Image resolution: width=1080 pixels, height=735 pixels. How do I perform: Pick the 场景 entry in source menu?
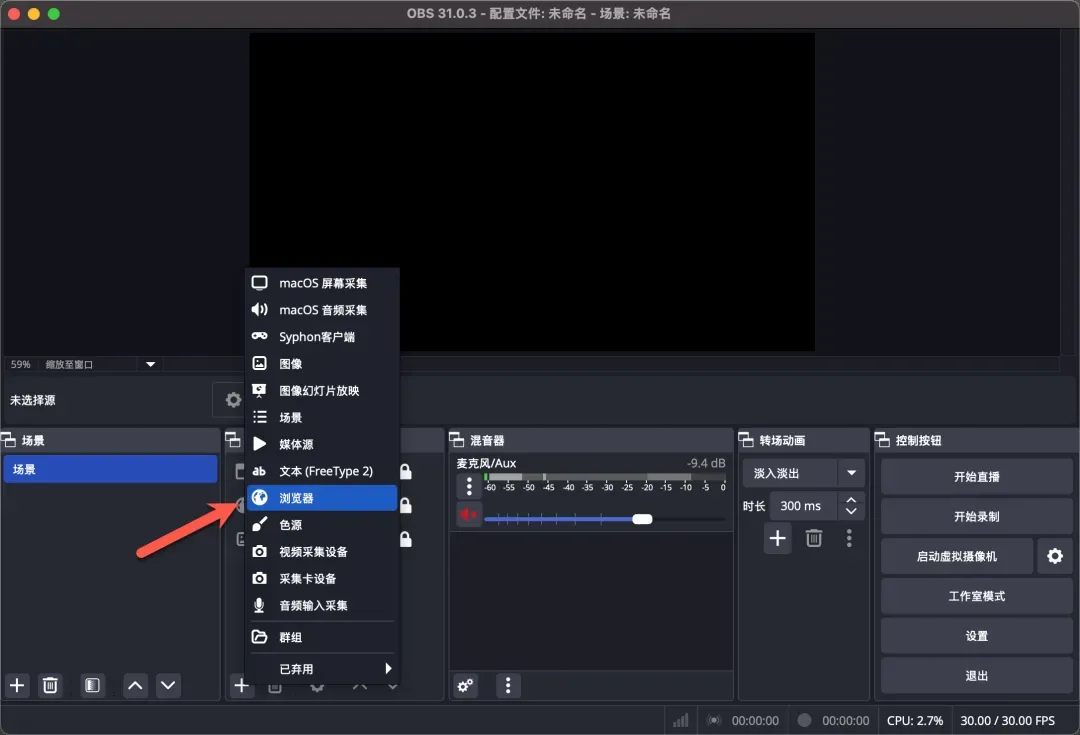point(322,417)
